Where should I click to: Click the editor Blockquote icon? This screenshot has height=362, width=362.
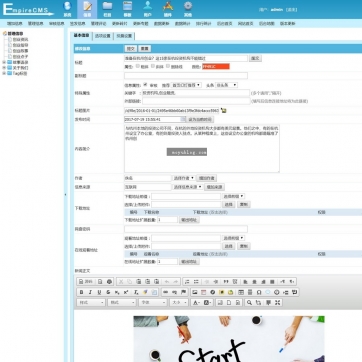(x=226, y=282)
